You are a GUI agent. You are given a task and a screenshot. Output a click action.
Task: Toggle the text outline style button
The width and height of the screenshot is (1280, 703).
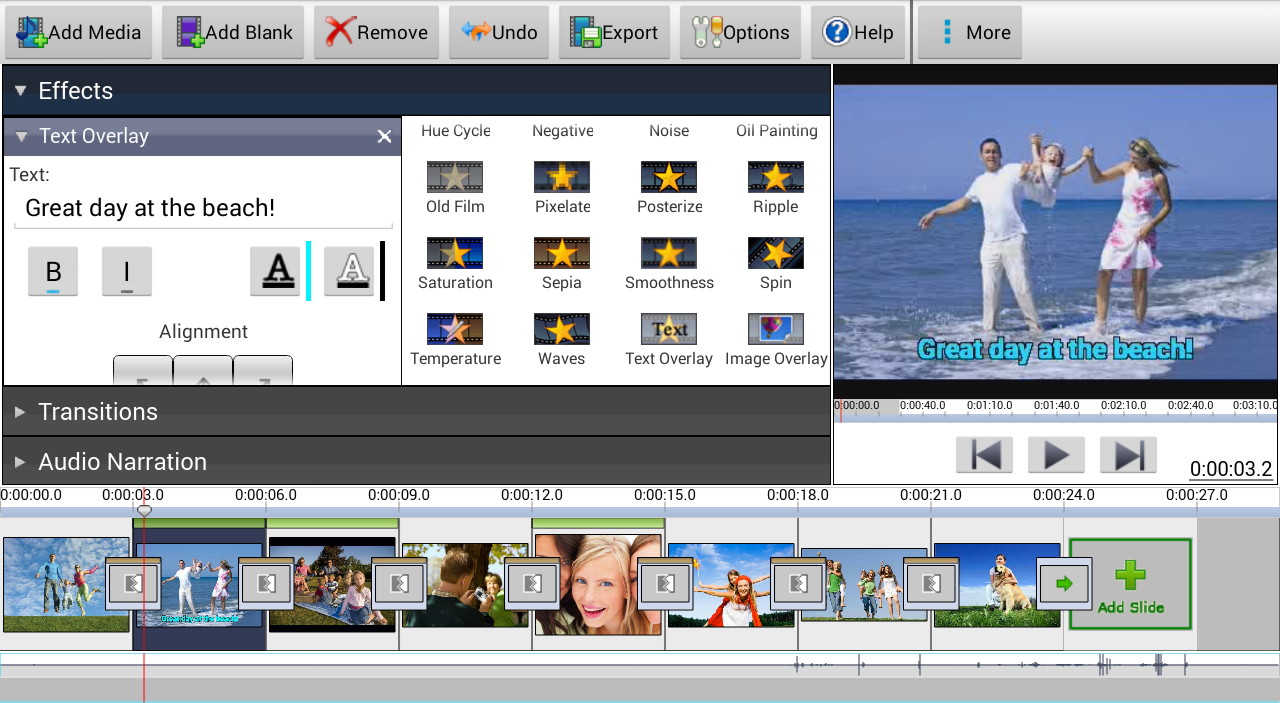click(349, 271)
